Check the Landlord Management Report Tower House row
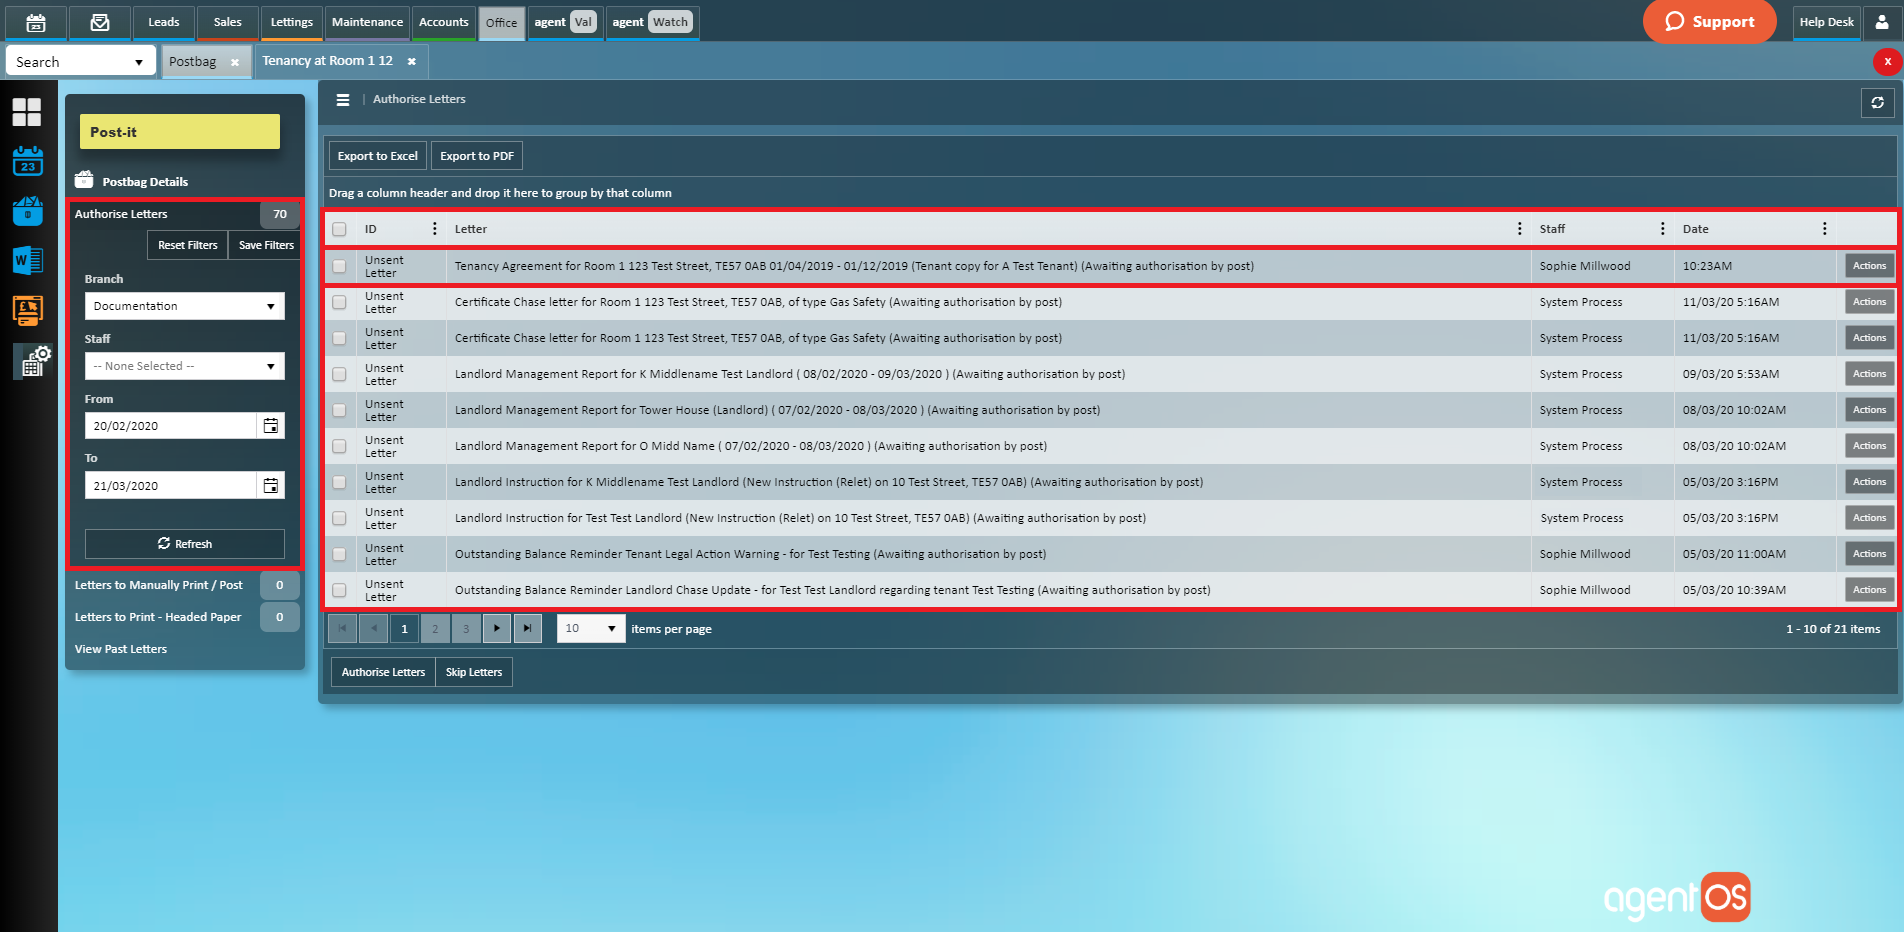 click(340, 411)
